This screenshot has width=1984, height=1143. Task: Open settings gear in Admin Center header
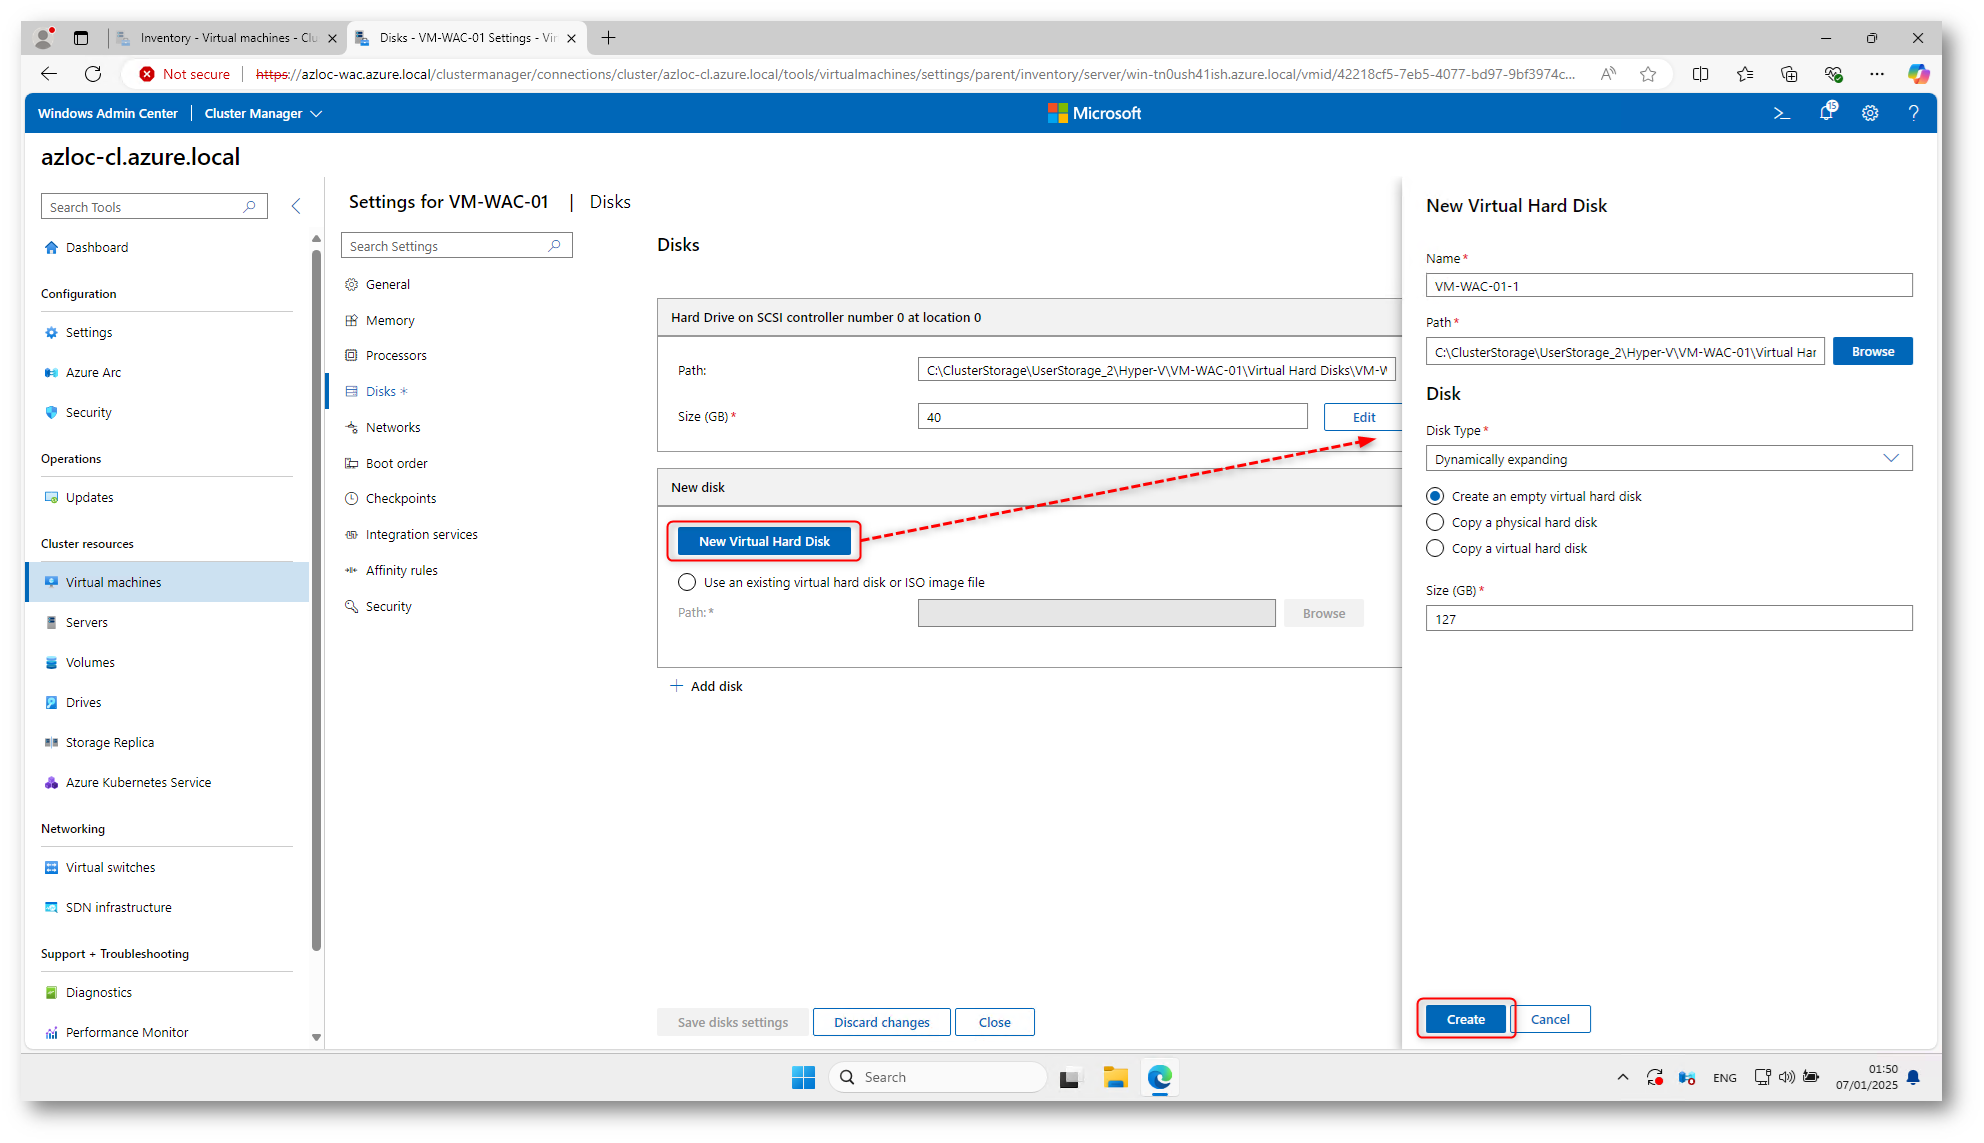[1870, 113]
